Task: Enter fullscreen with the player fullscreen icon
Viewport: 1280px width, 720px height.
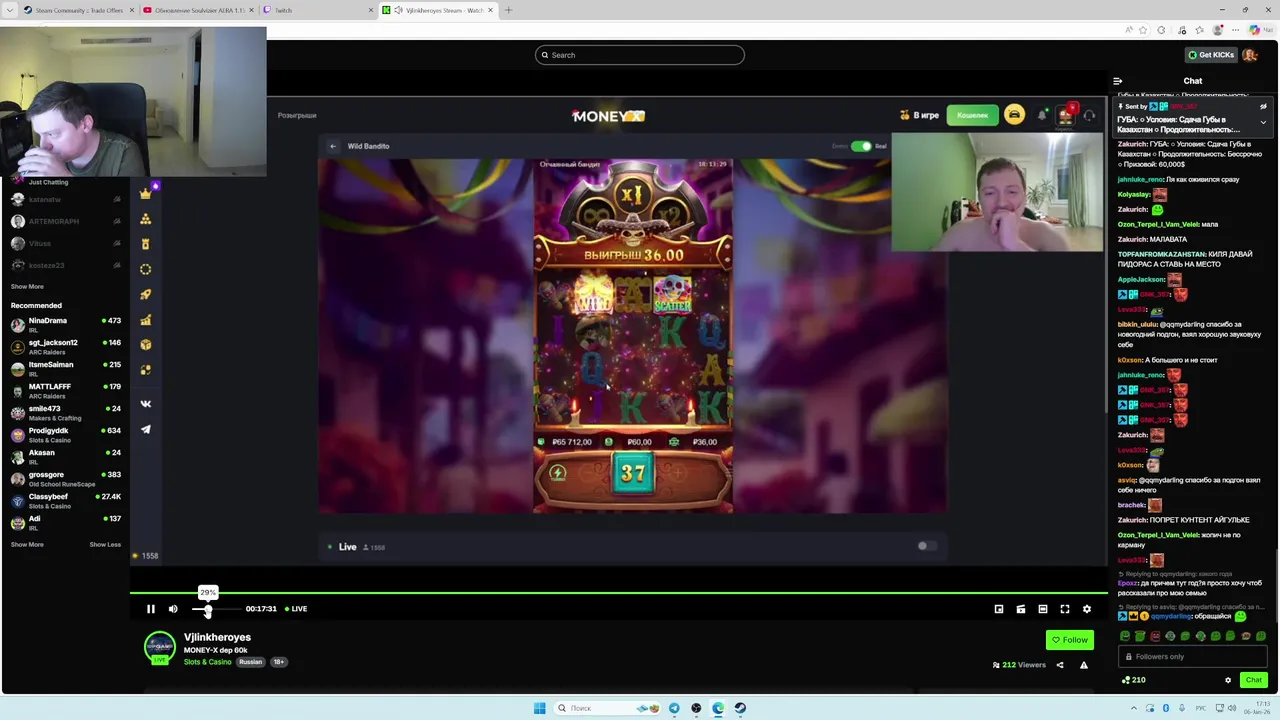Action: point(1065,609)
